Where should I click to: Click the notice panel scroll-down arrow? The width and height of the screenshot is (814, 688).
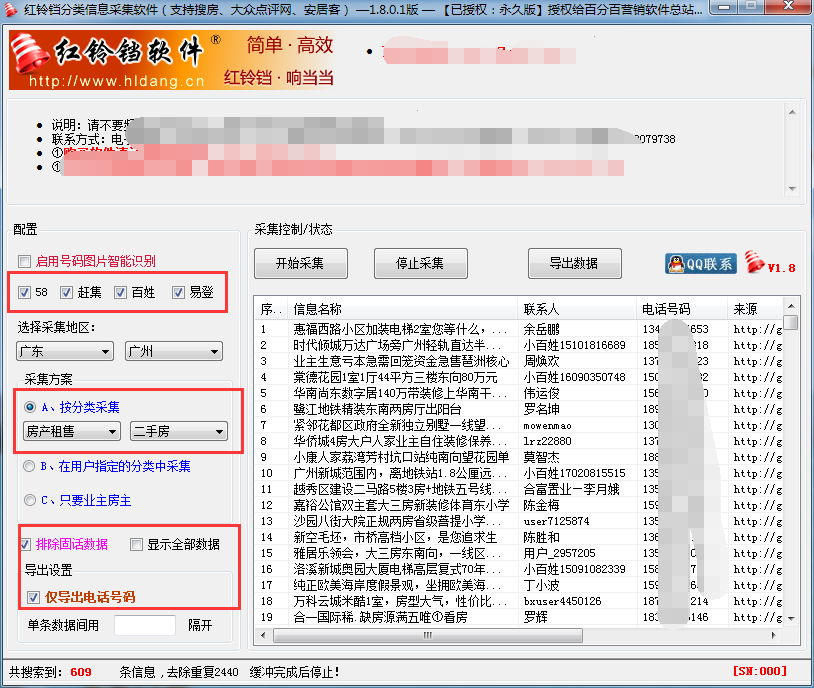(x=792, y=189)
